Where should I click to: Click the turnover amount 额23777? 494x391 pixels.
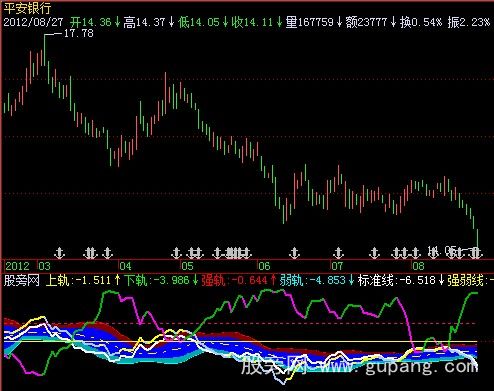click(367, 22)
